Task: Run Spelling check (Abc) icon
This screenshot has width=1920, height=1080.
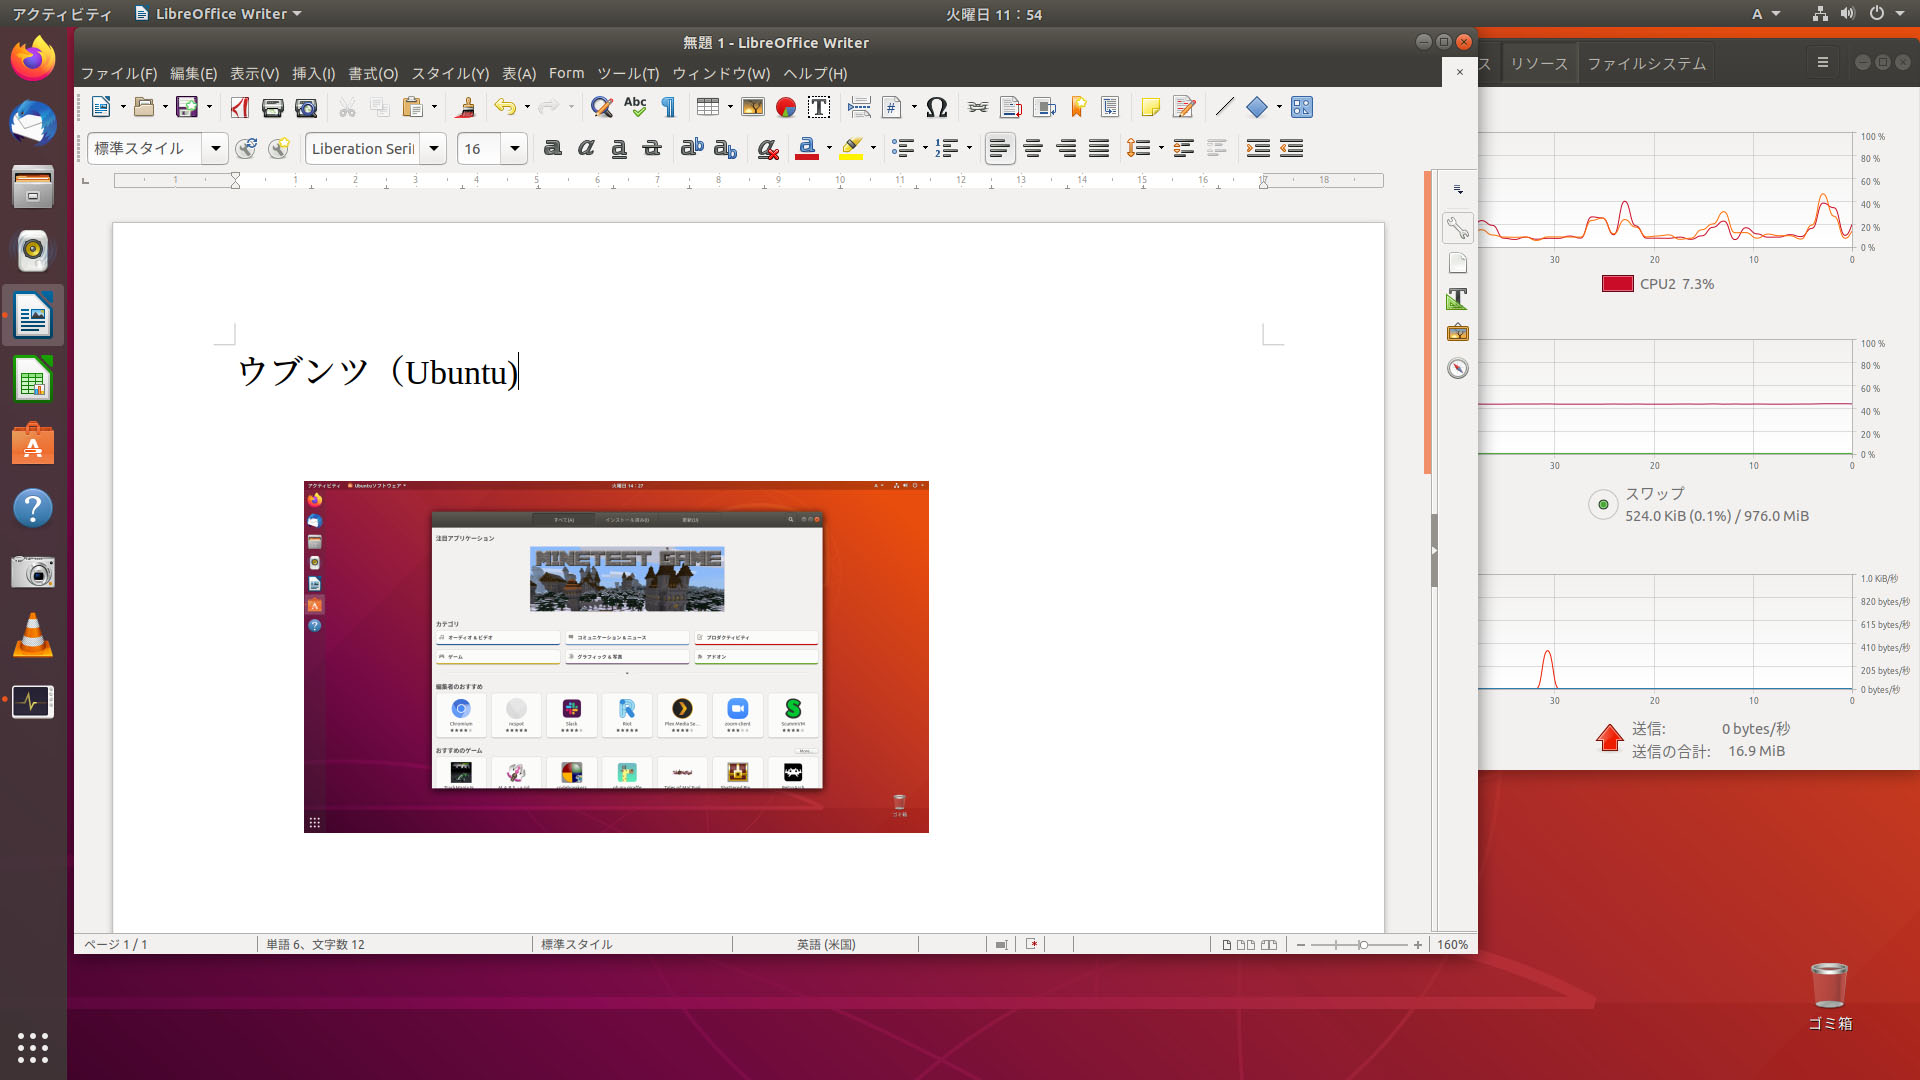Action: tap(635, 107)
